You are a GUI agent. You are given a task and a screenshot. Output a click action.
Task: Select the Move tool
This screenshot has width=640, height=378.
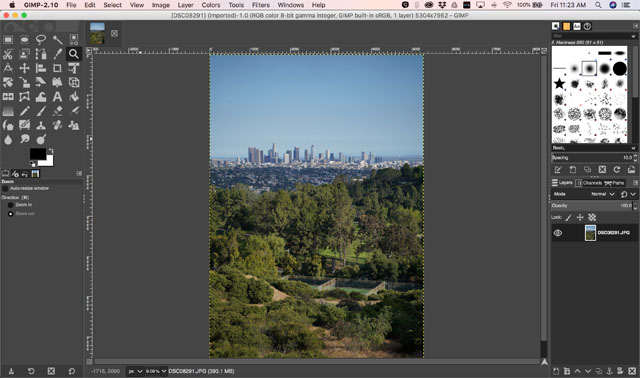24,68
